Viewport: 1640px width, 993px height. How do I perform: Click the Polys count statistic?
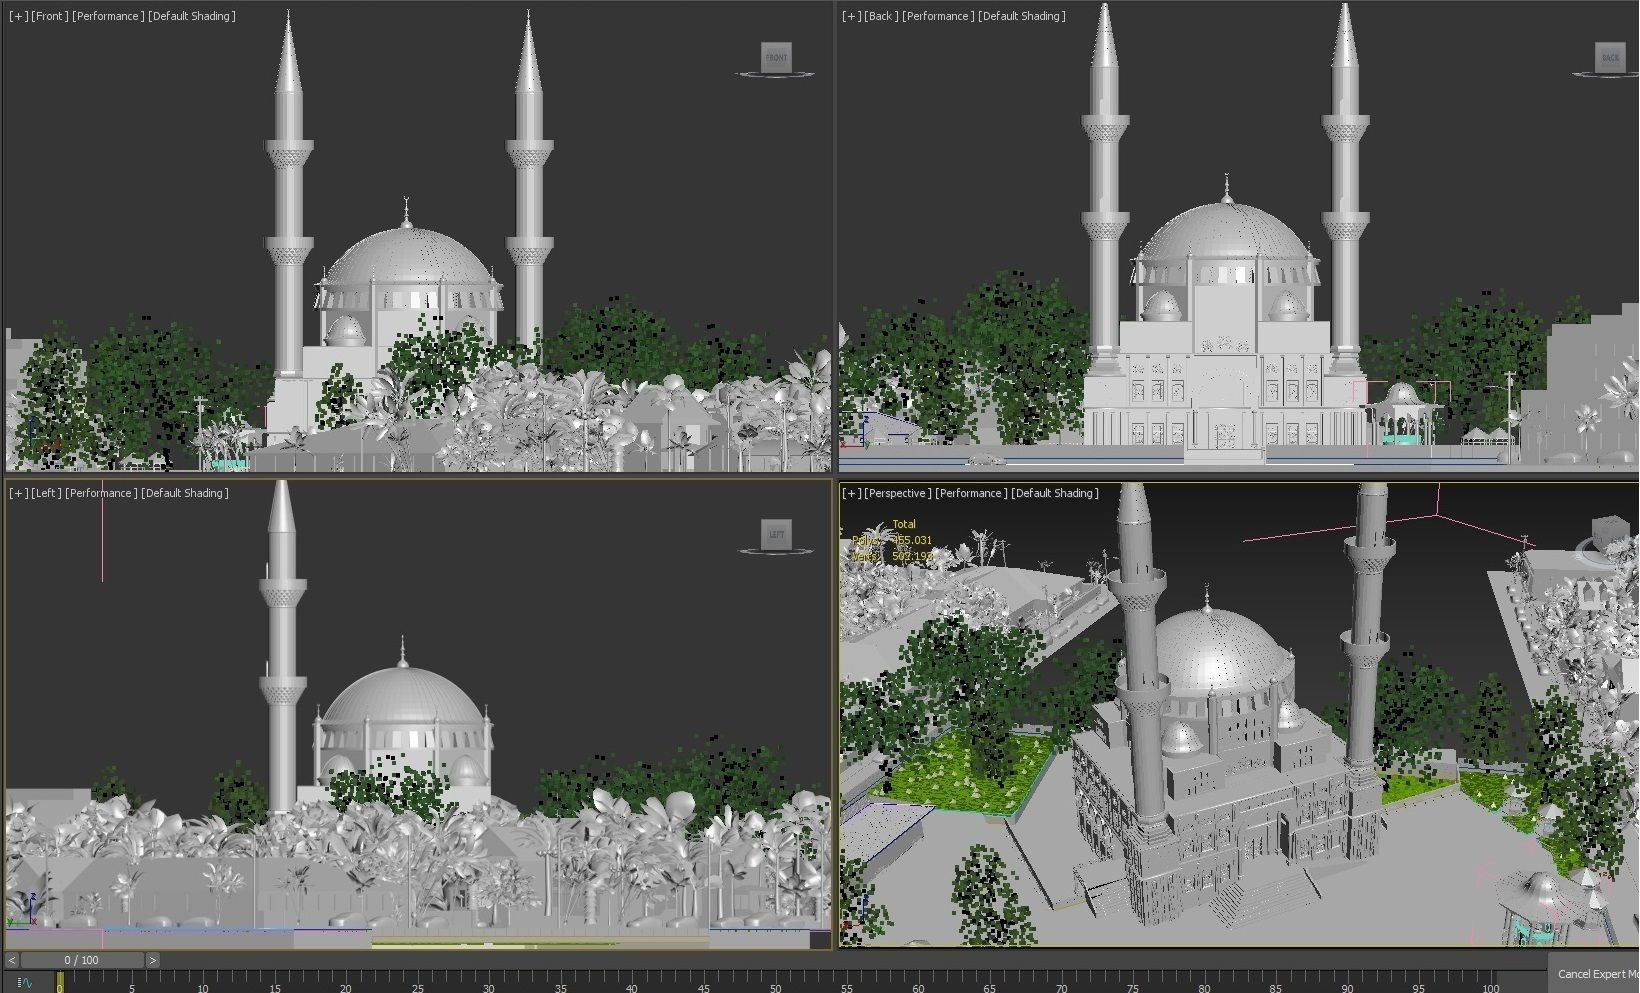(x=892, y=540)
